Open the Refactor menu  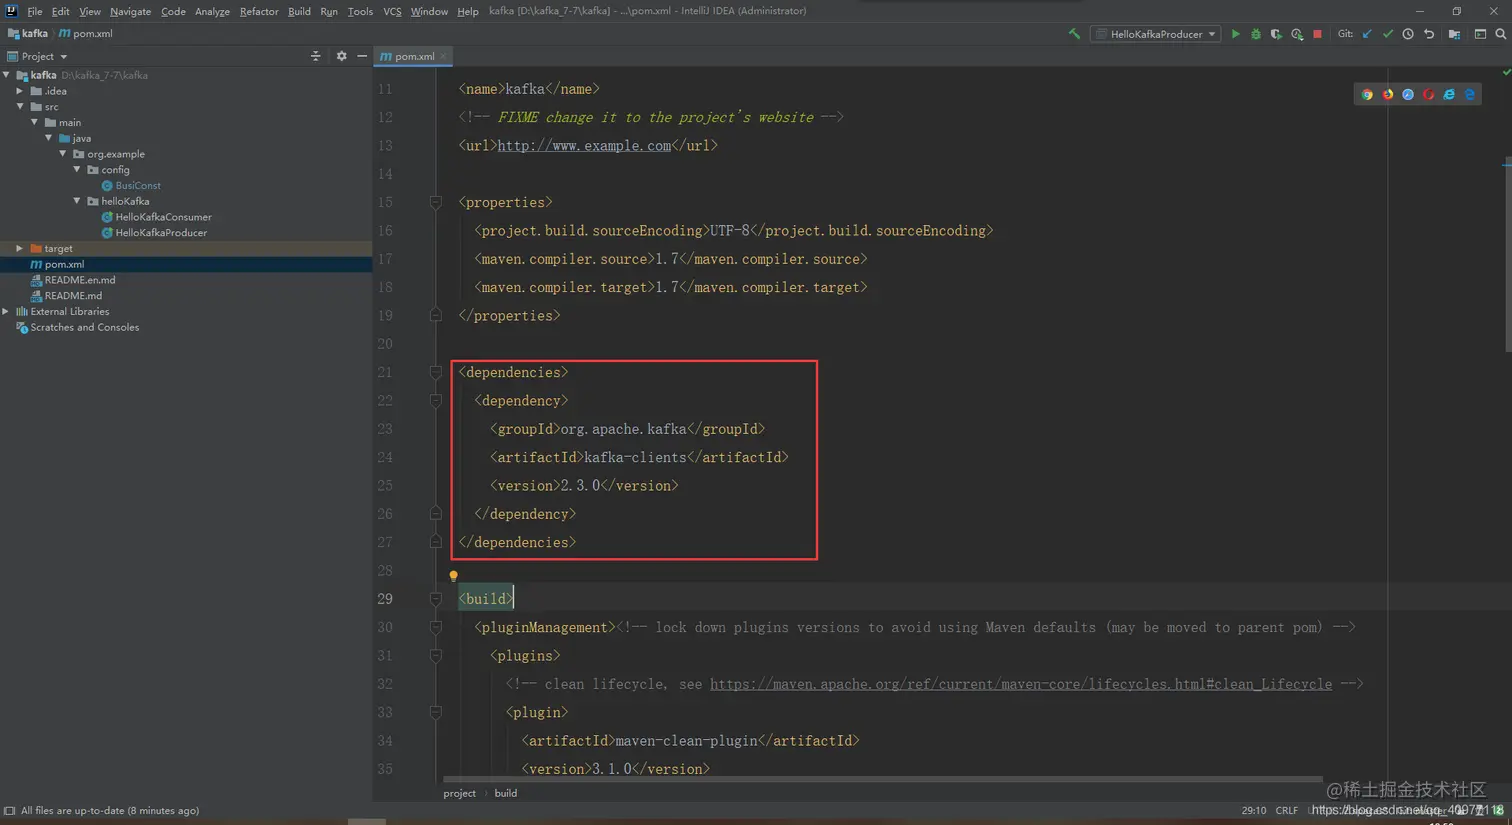(259, 11)
